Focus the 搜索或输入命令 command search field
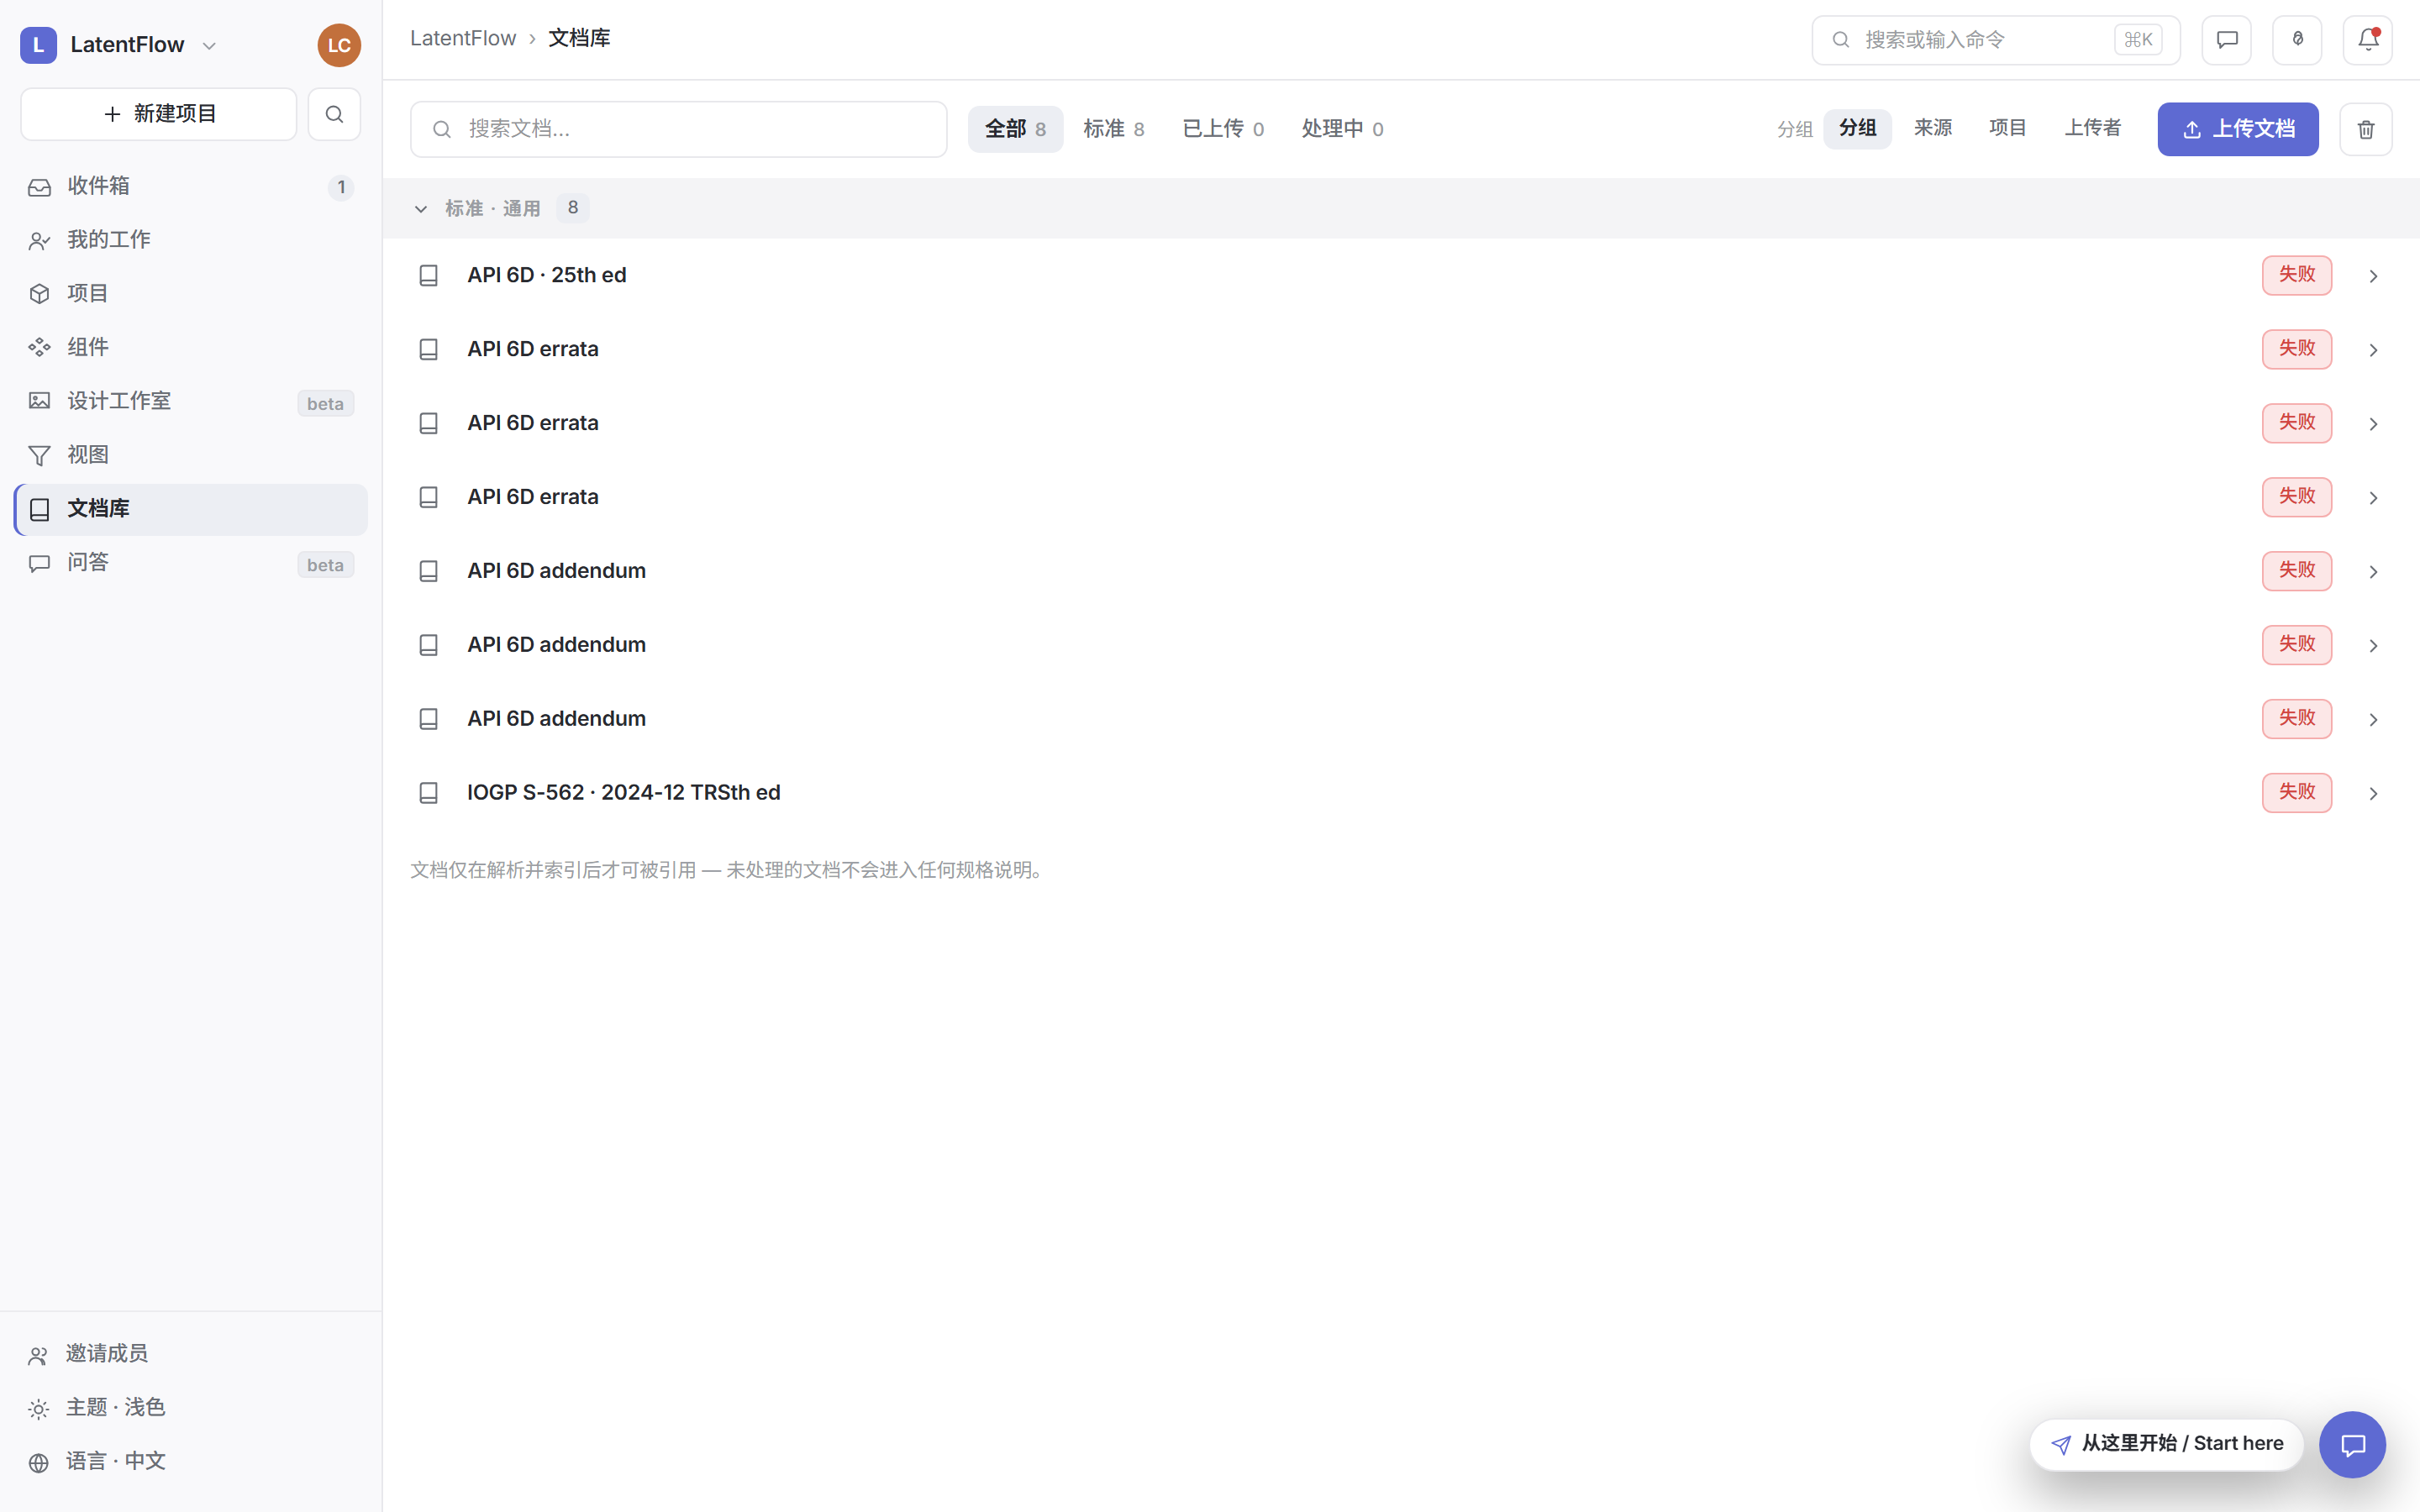The image size is (2420, 1512). coord(1995,40)
